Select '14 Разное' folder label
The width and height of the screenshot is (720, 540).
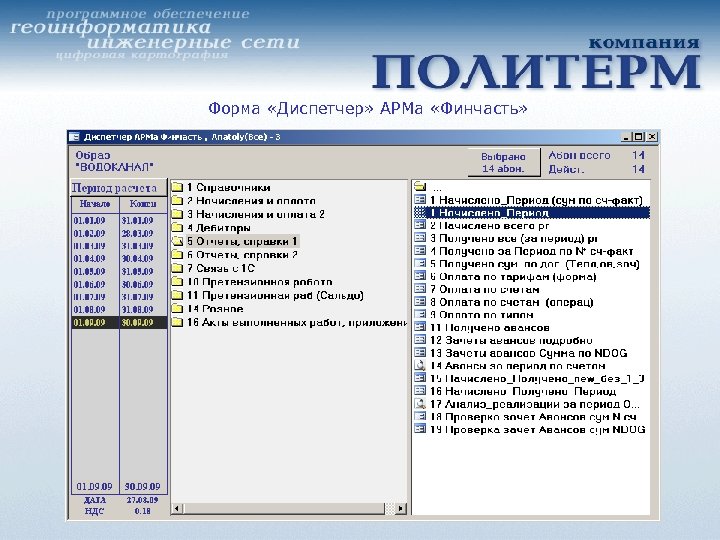215,309
